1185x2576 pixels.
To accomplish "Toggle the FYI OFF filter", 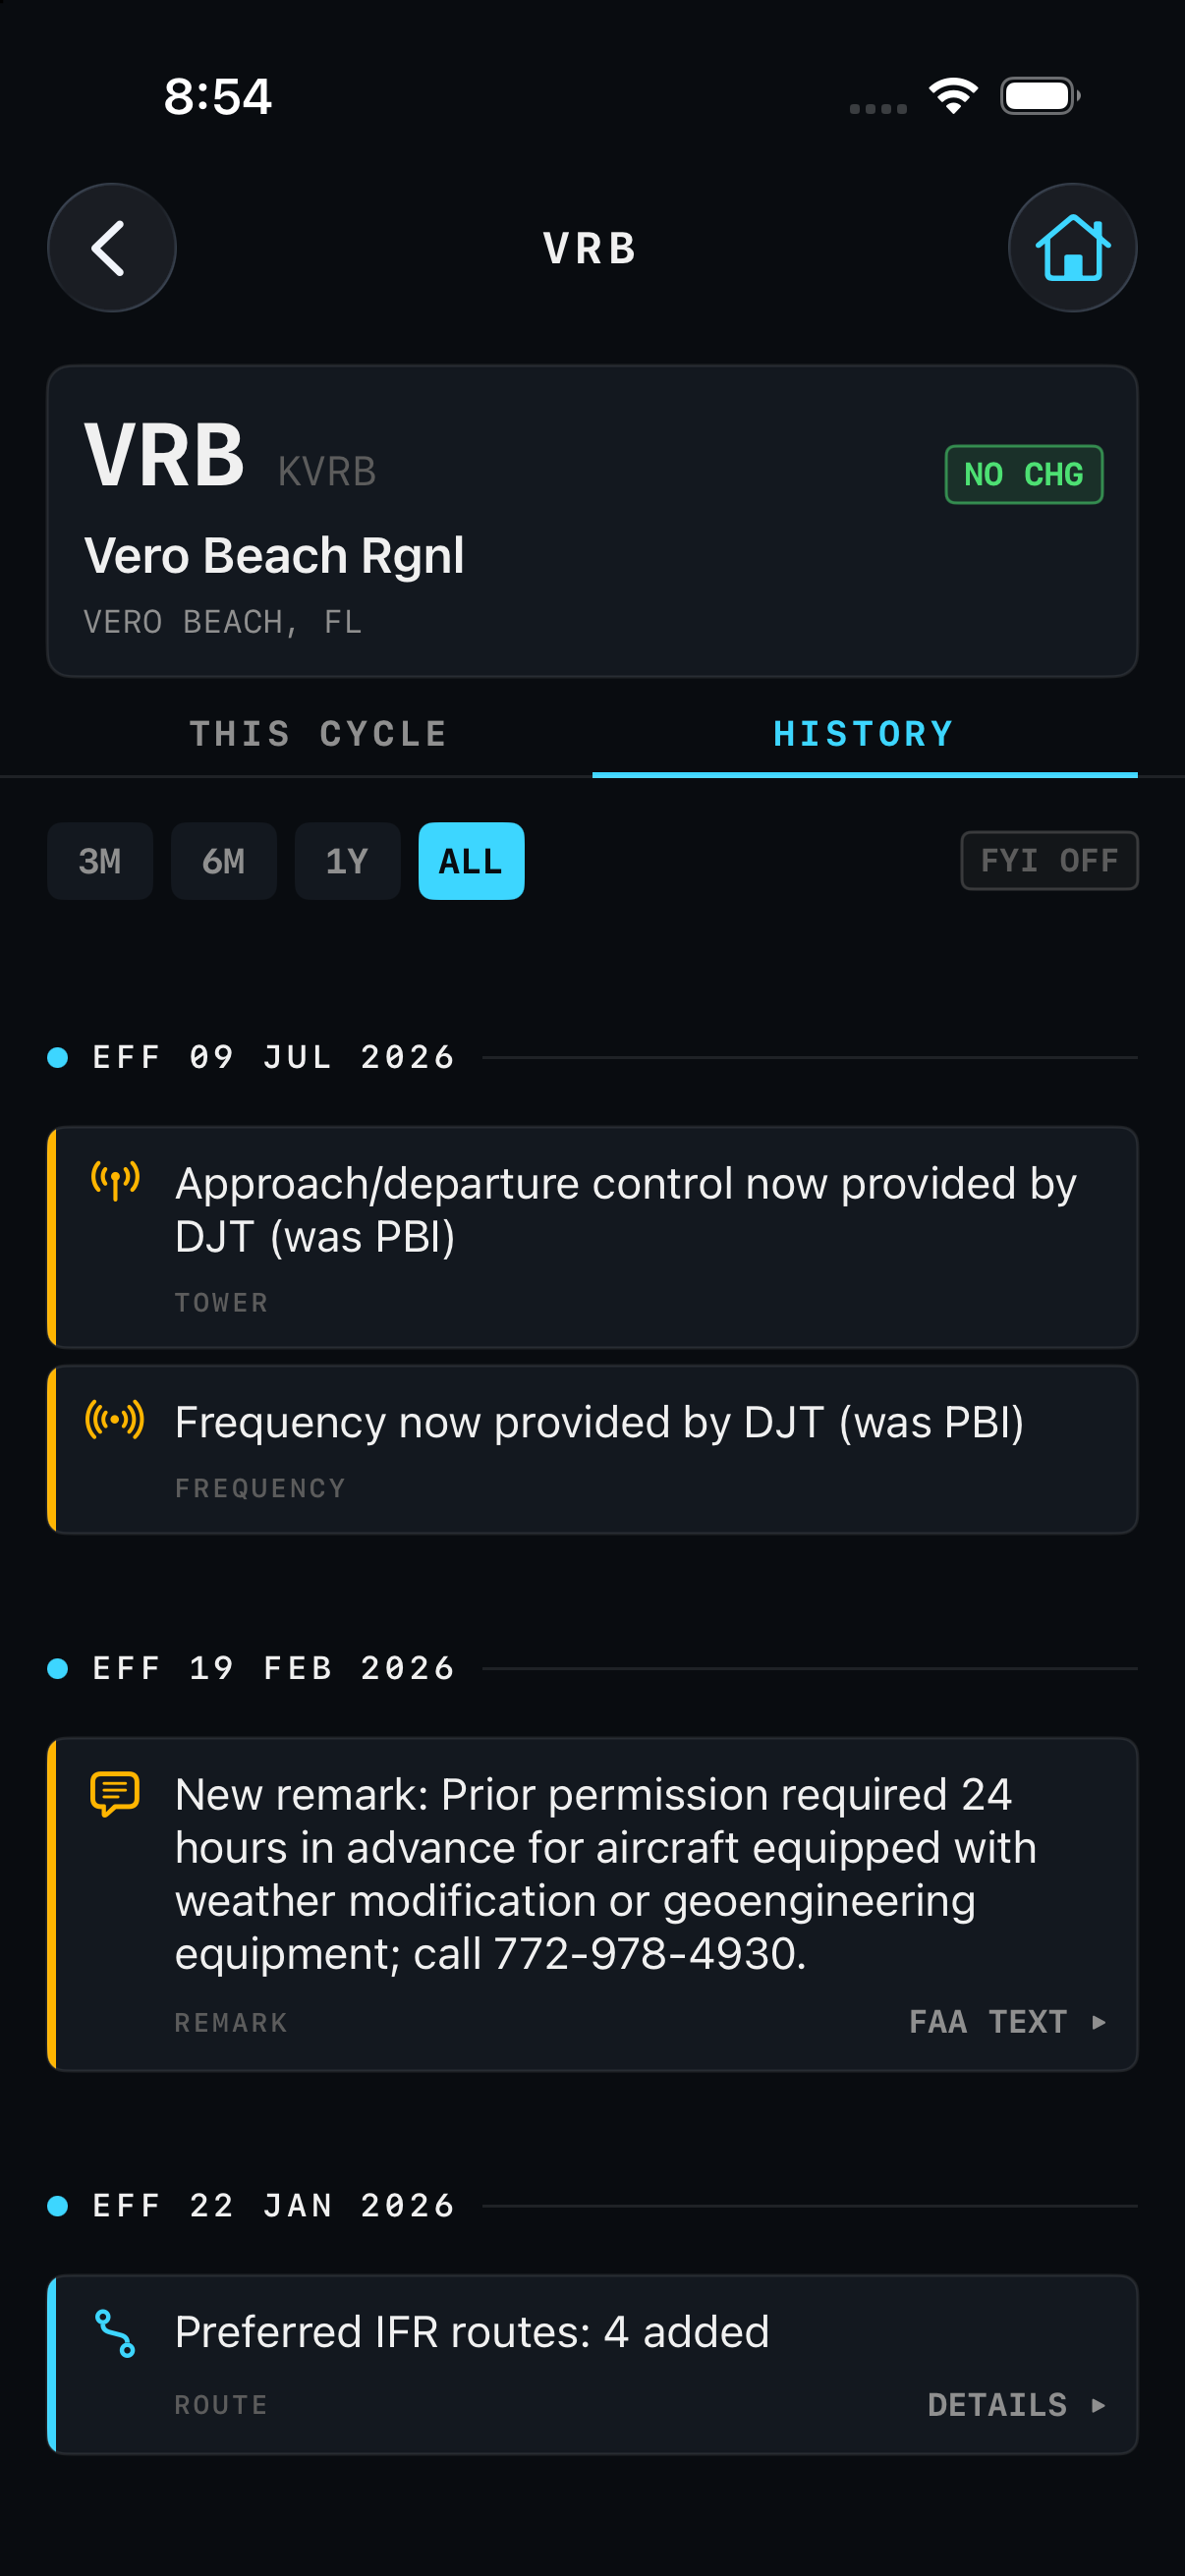I will [1049, 860].
